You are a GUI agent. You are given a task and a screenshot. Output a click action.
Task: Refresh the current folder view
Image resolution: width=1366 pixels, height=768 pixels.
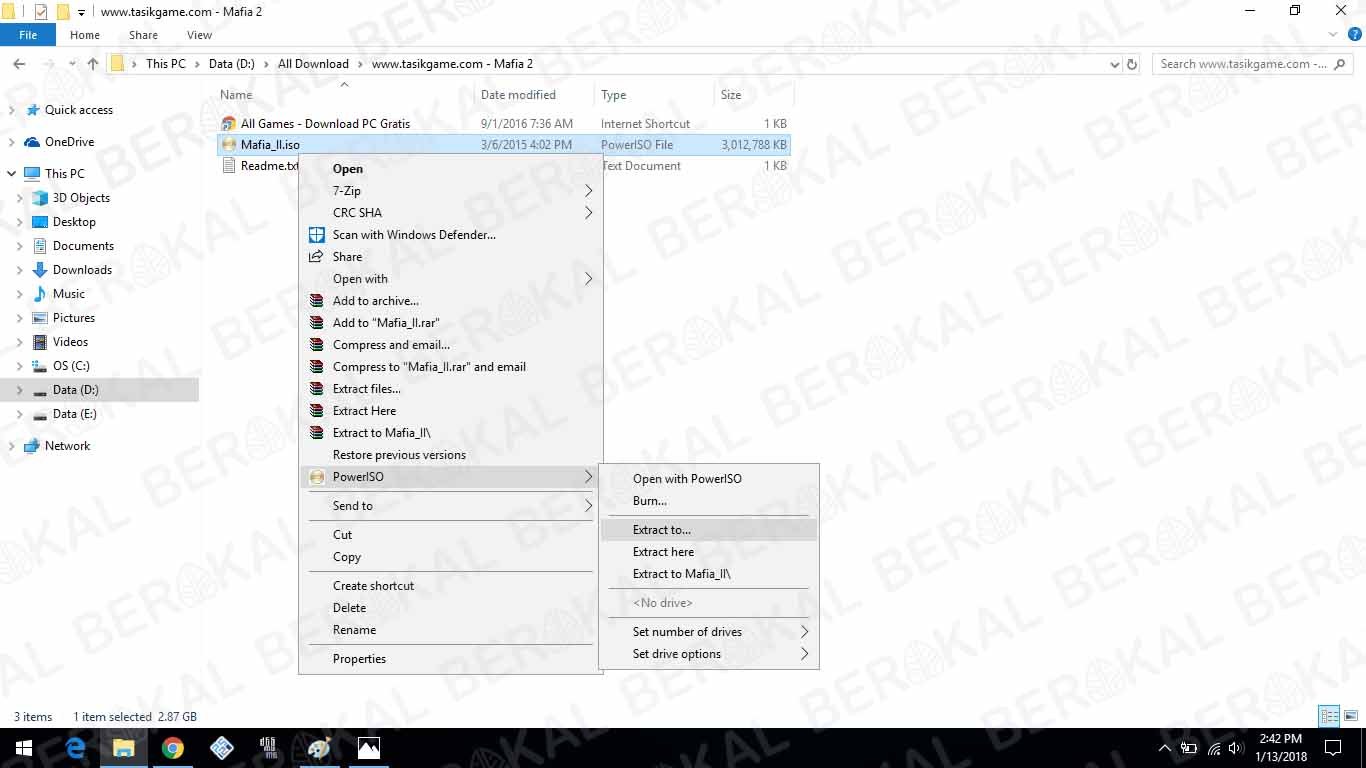pos(1132,64)
